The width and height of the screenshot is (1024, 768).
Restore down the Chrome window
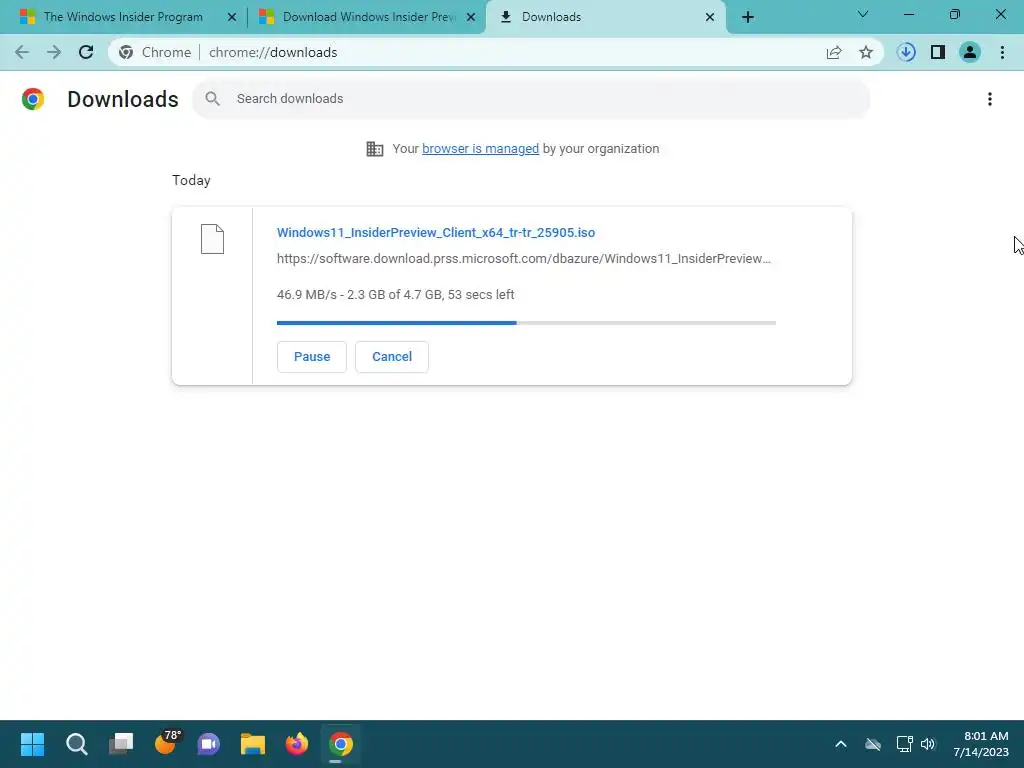[955, 14]
